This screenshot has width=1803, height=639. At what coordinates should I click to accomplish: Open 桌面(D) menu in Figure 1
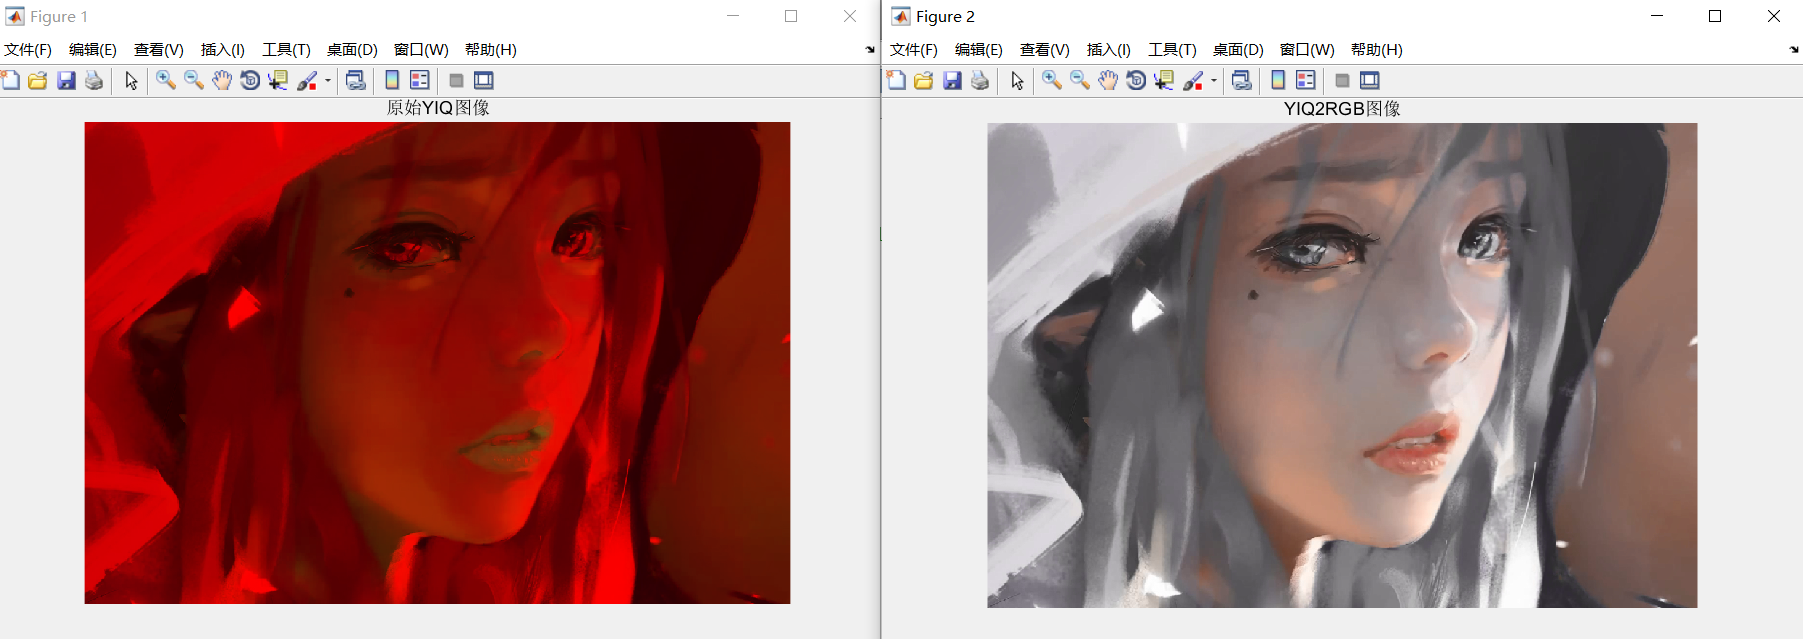[x=352, y=50]
